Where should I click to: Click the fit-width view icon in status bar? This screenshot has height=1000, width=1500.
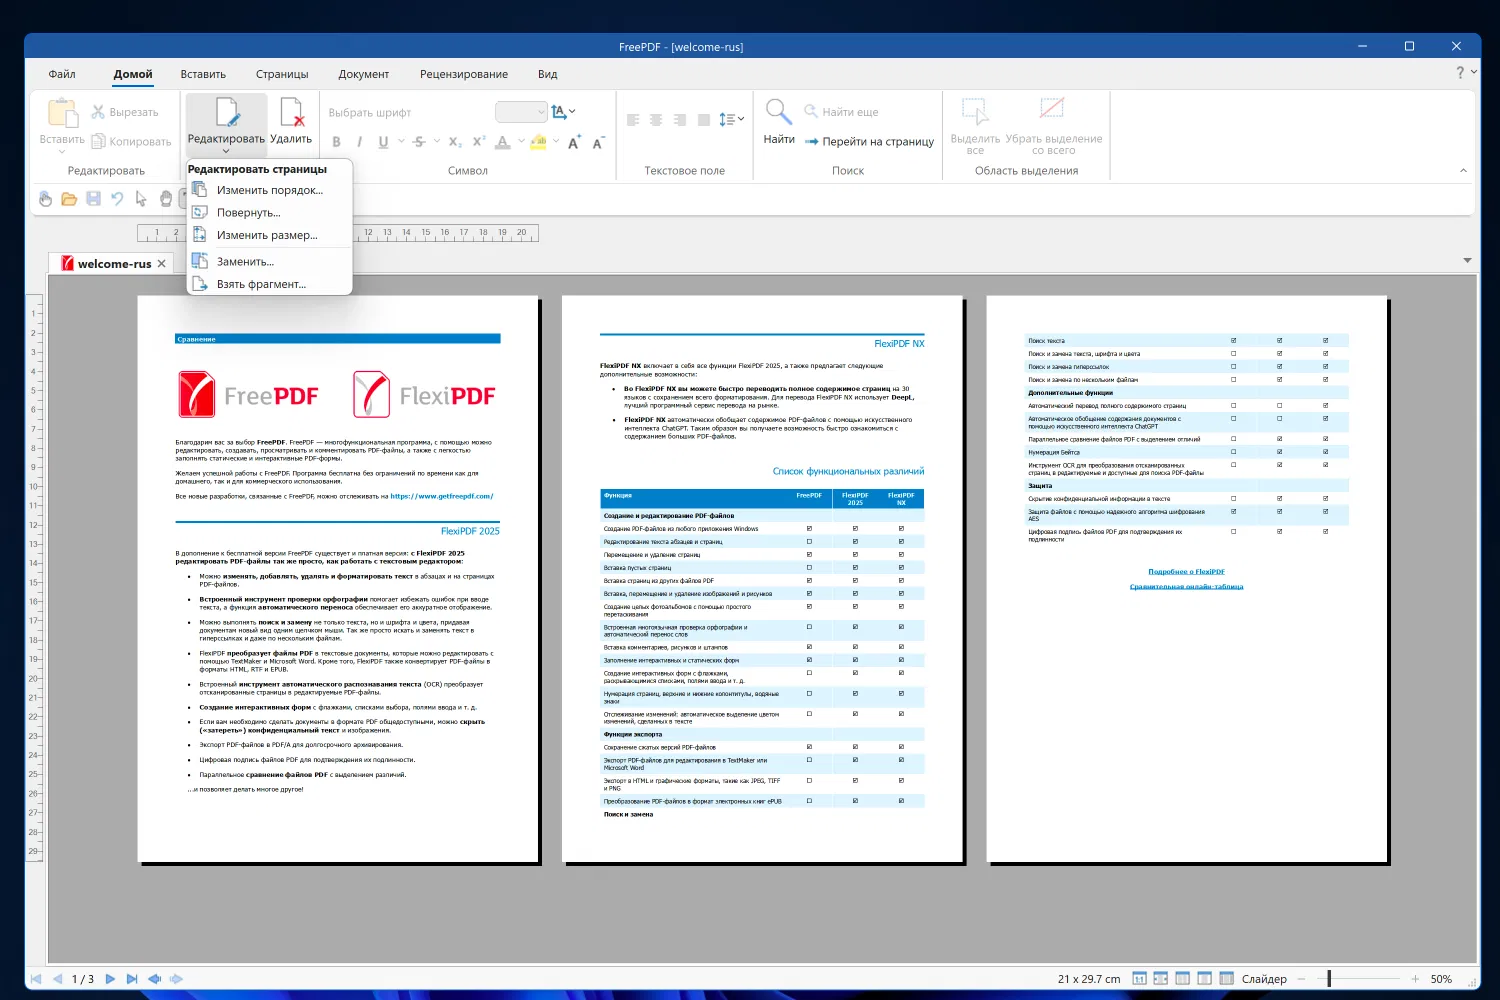[x=1161, y=979]
